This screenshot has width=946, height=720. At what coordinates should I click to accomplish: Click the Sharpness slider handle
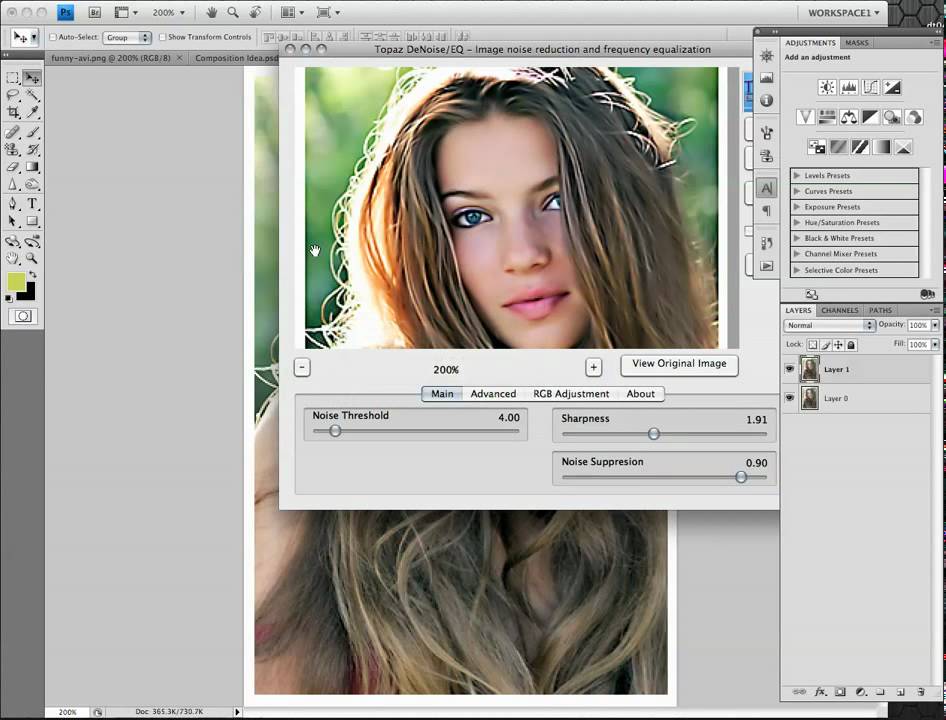[653, 434]
